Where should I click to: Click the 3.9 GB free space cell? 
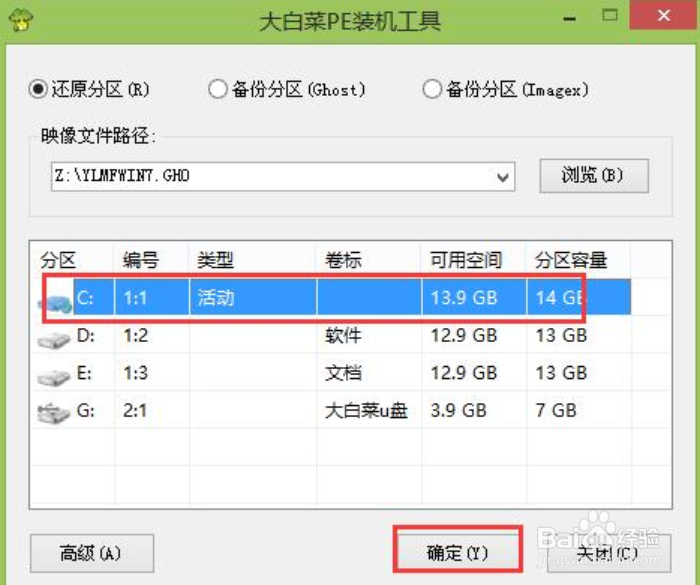pos(458,410)
